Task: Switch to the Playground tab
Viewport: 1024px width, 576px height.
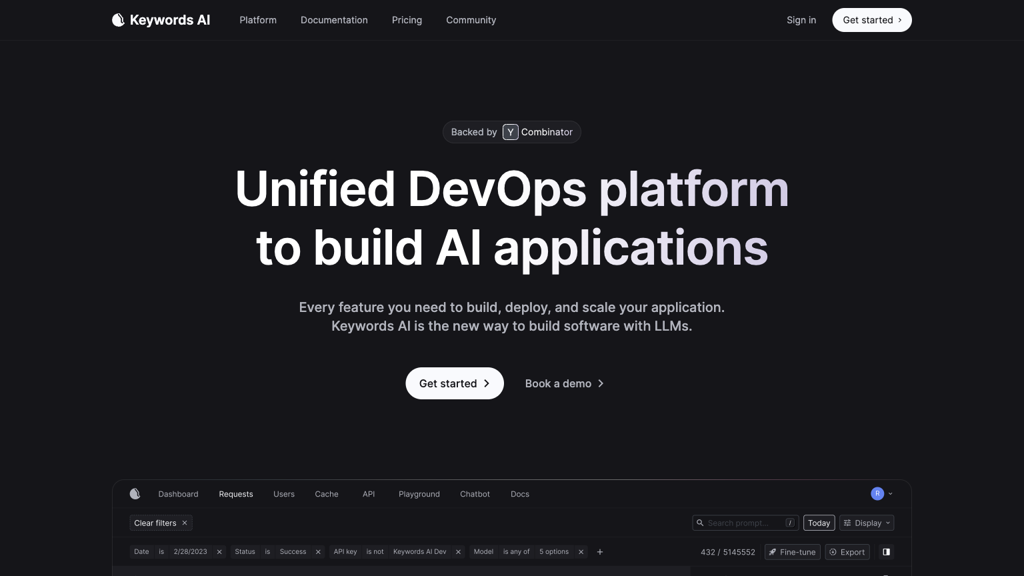Action: 419,494
